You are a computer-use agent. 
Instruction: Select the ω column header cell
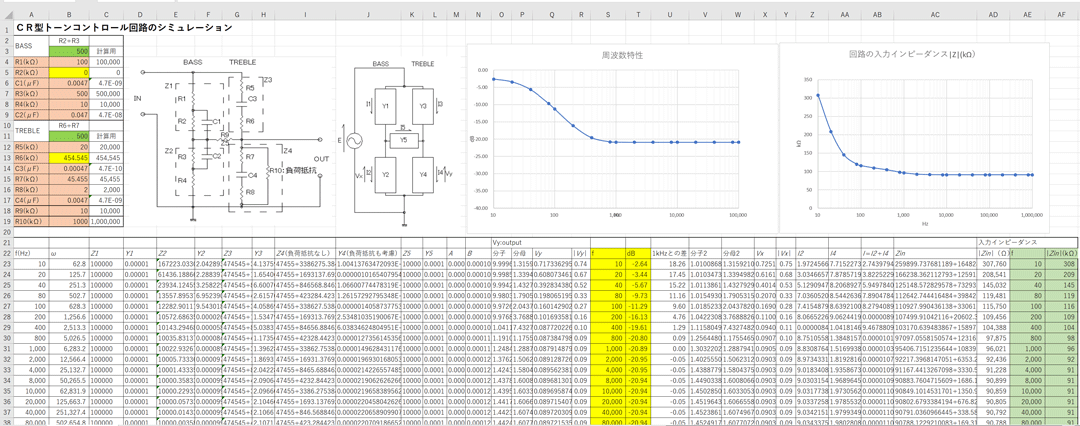point(70,252)
